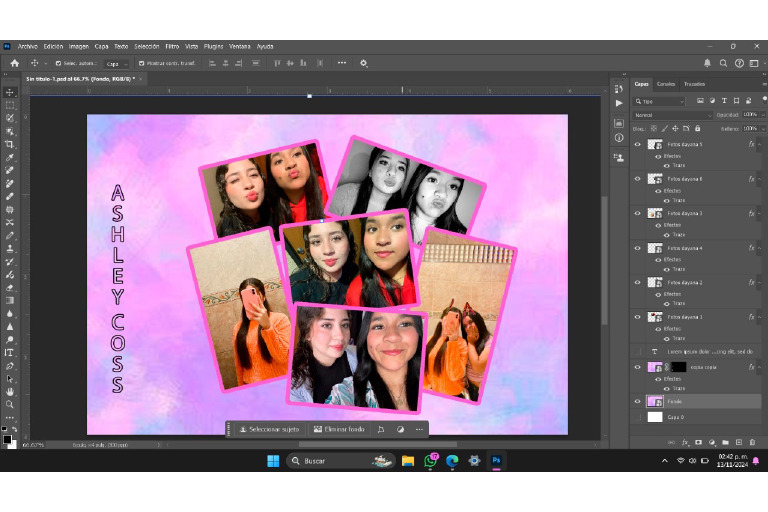Open the Photoshop search magnifier icon

click(x=723, y=63)
